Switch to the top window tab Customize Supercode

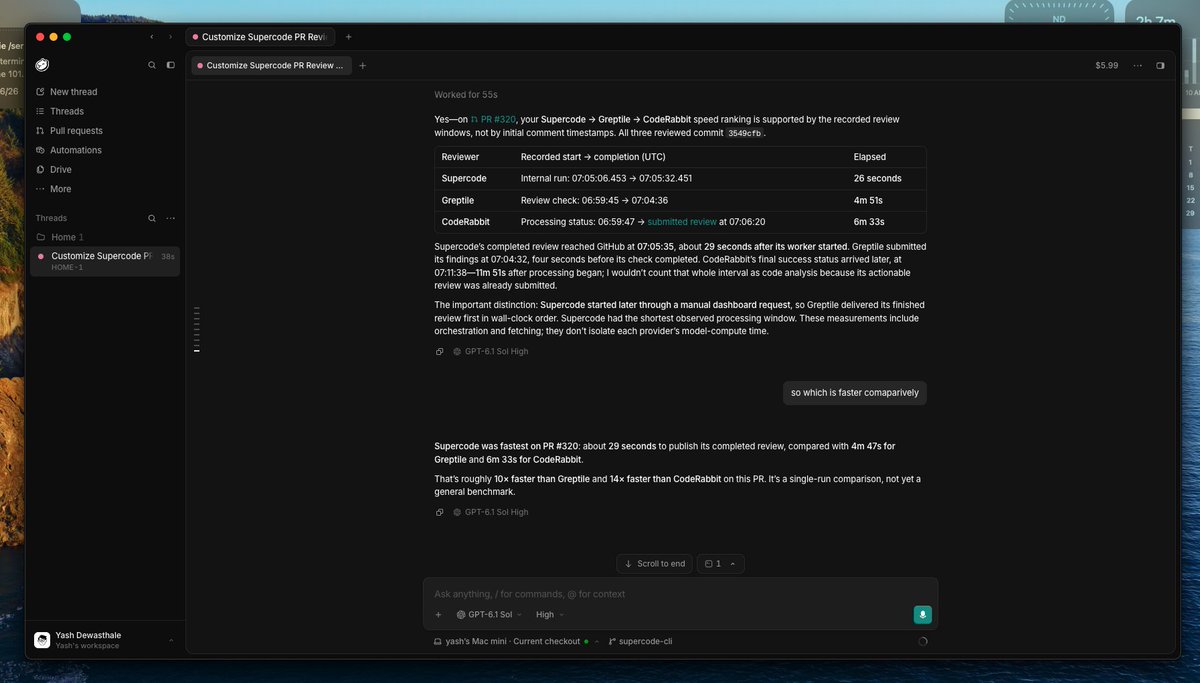click(262, 37)
